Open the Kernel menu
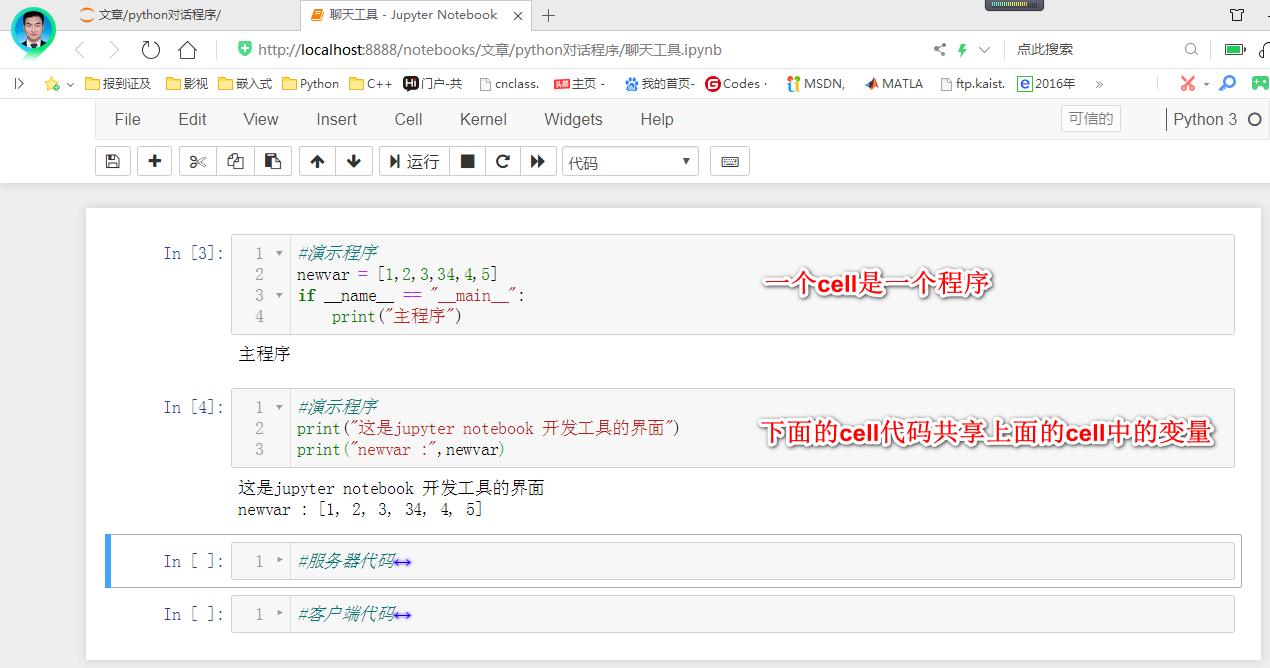The width and height of the screenshot is (1270, 668). (483, 119)
